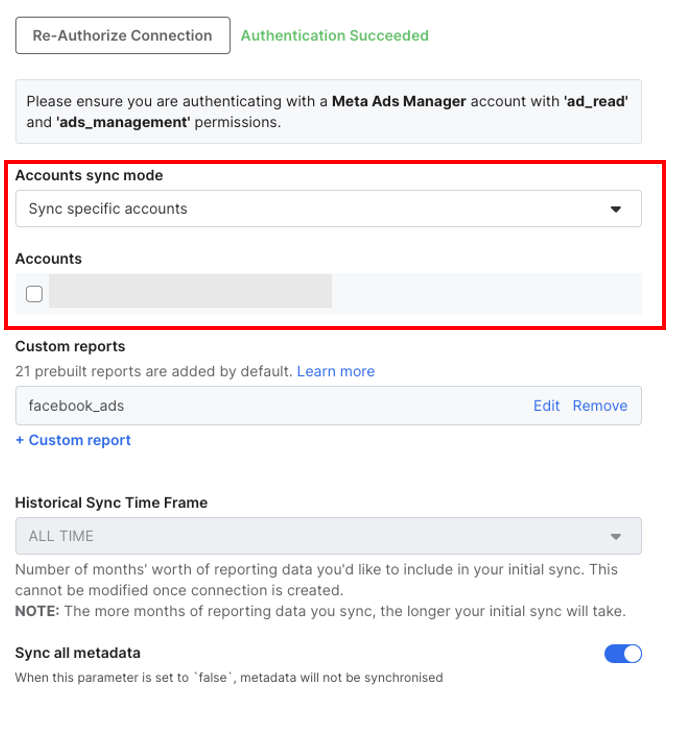This screenshot has height=734, width=674.
Task: Click the Custom reports heading
Action: click(x=70, y=346)
